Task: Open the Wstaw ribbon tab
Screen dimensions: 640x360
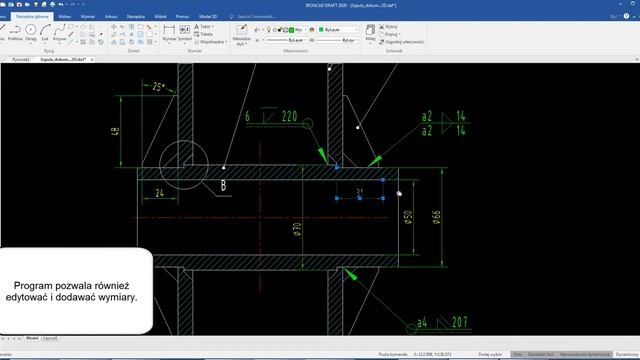Action: (65, 16)
